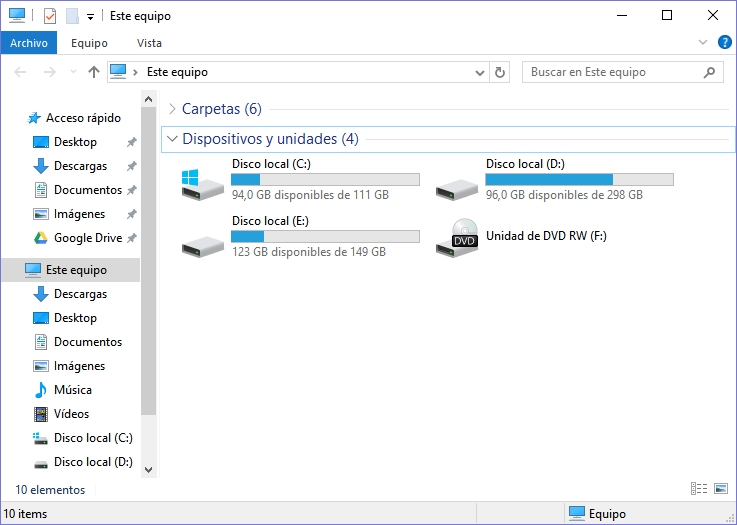Viewport: 737px width, 525px height.
Task: Select the Disco local (E:) drive icon
Action: pos(202,246)
